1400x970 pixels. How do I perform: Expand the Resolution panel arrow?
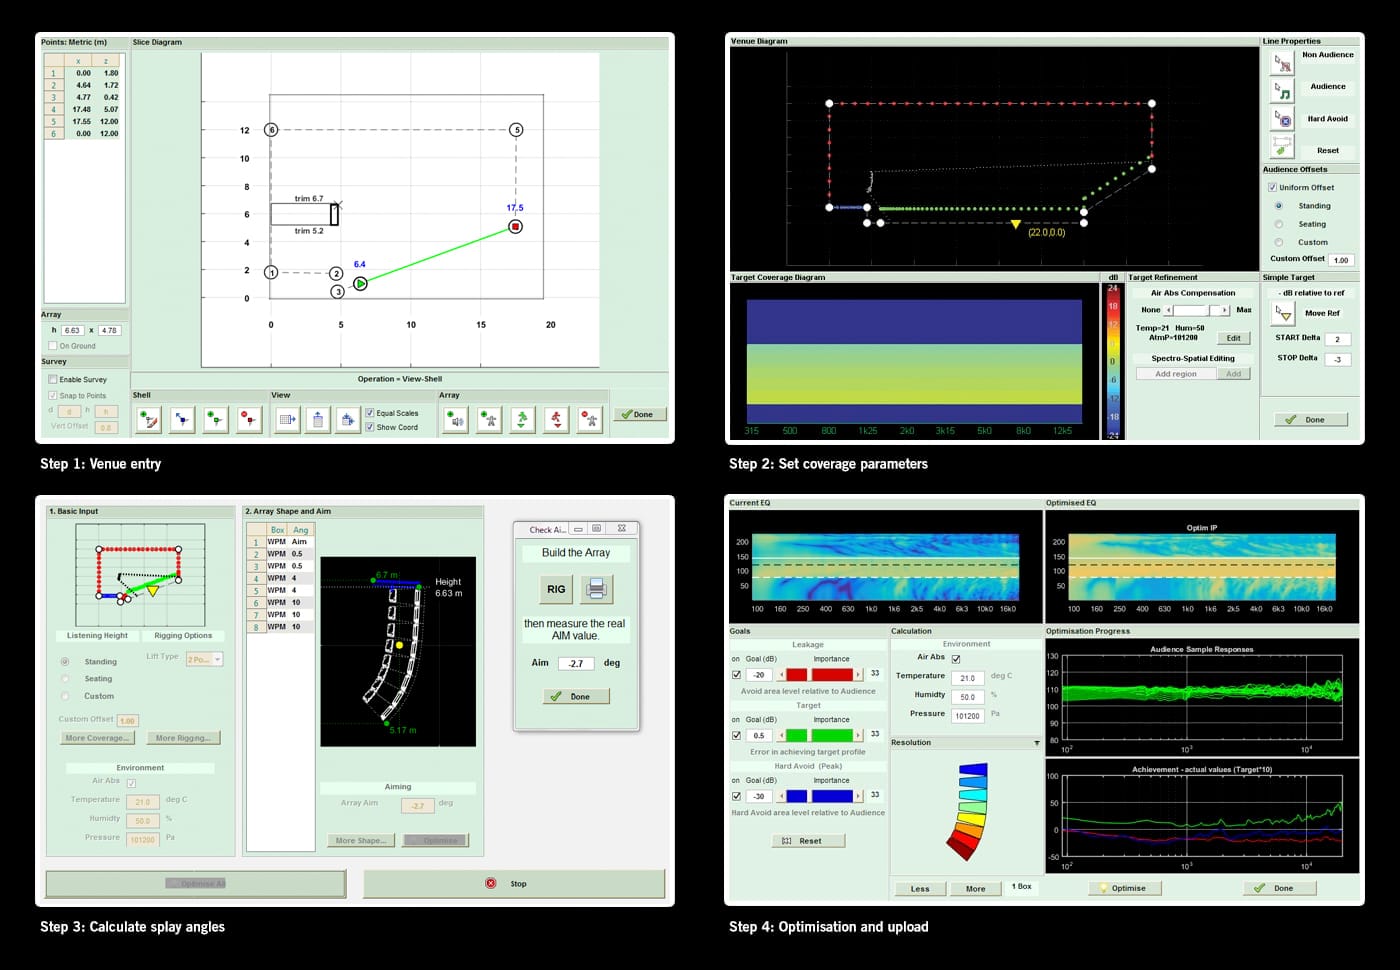[x=1036, y=743]
